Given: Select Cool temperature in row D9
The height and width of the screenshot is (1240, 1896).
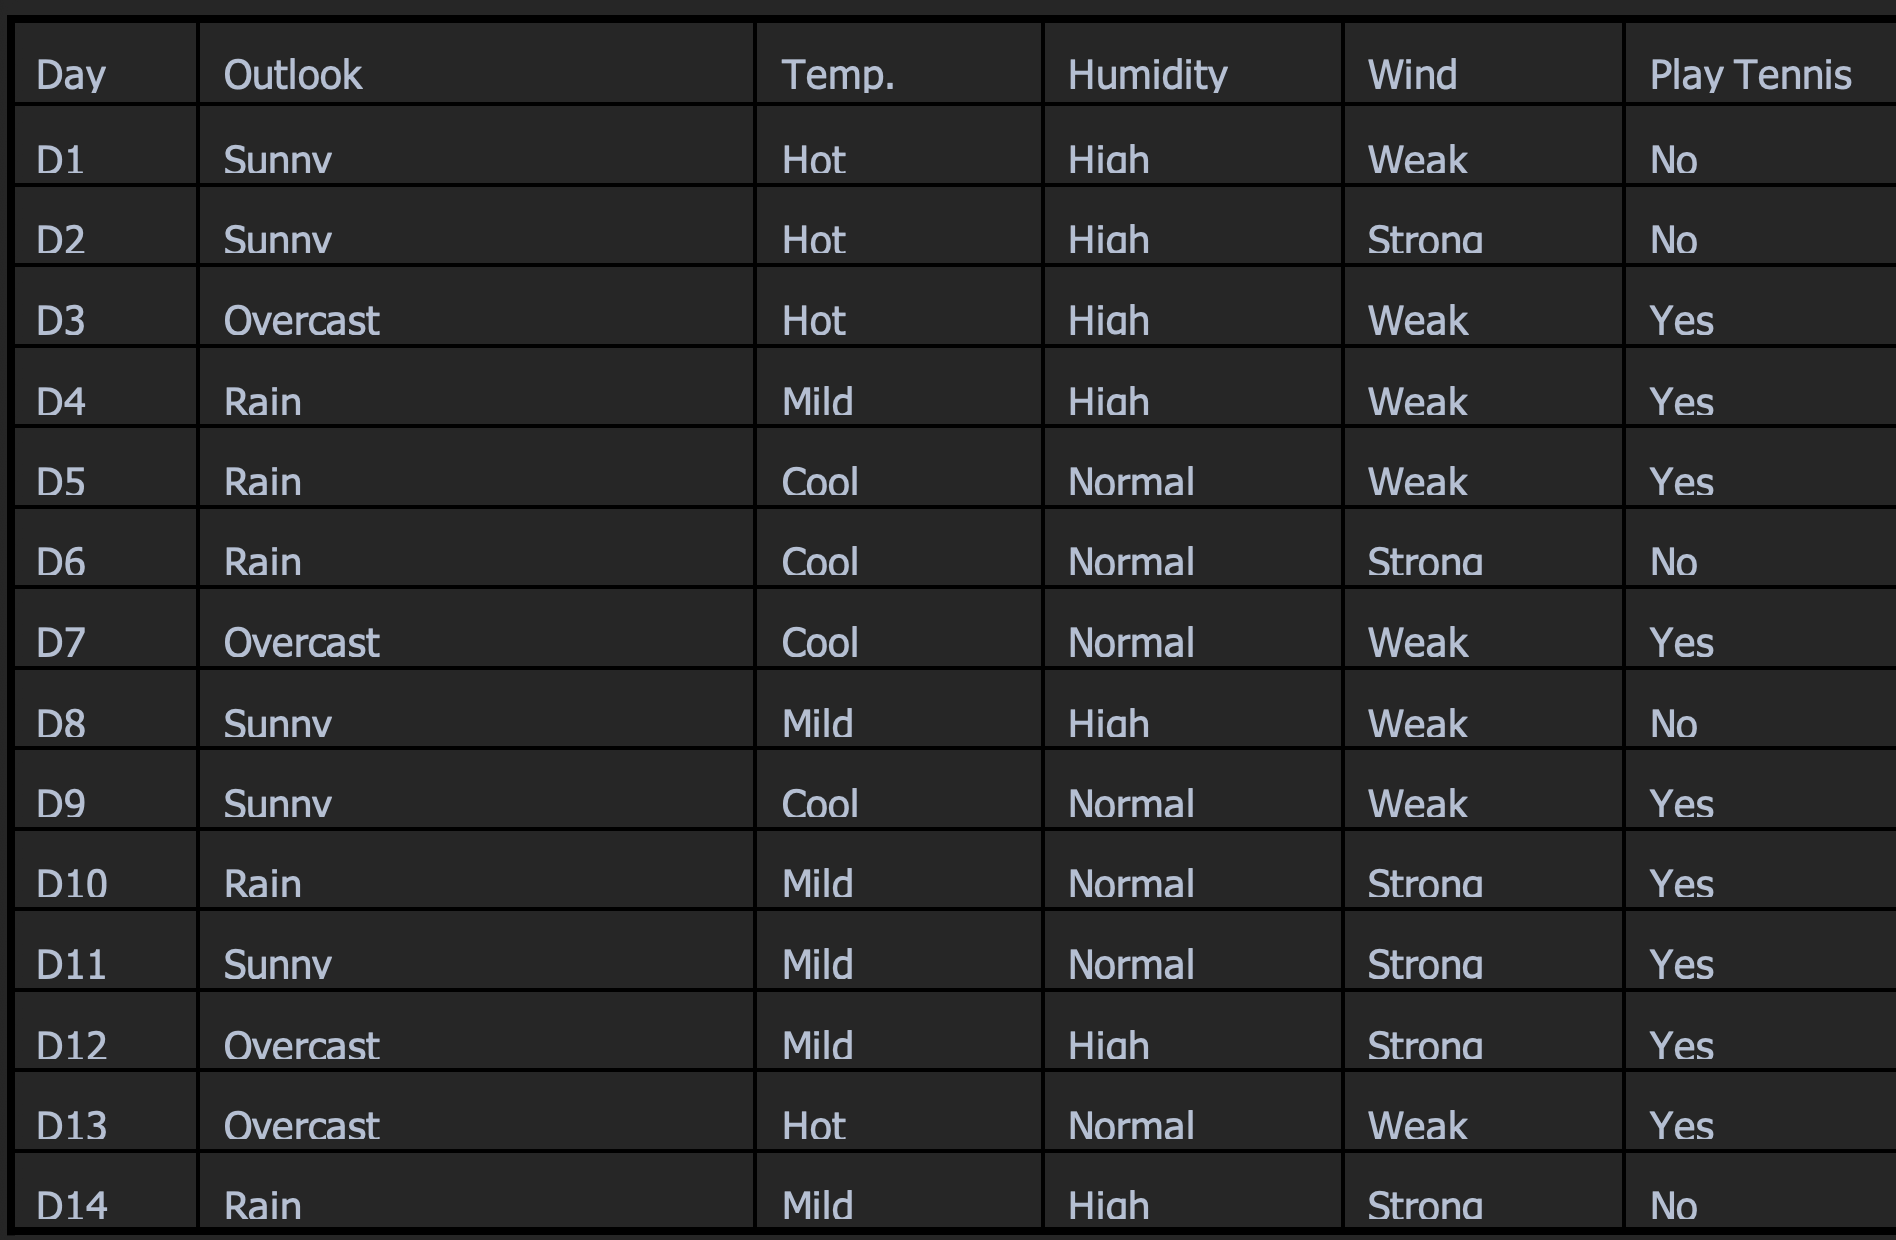Looking at the screenshot, I should click(x=820, y=804).
